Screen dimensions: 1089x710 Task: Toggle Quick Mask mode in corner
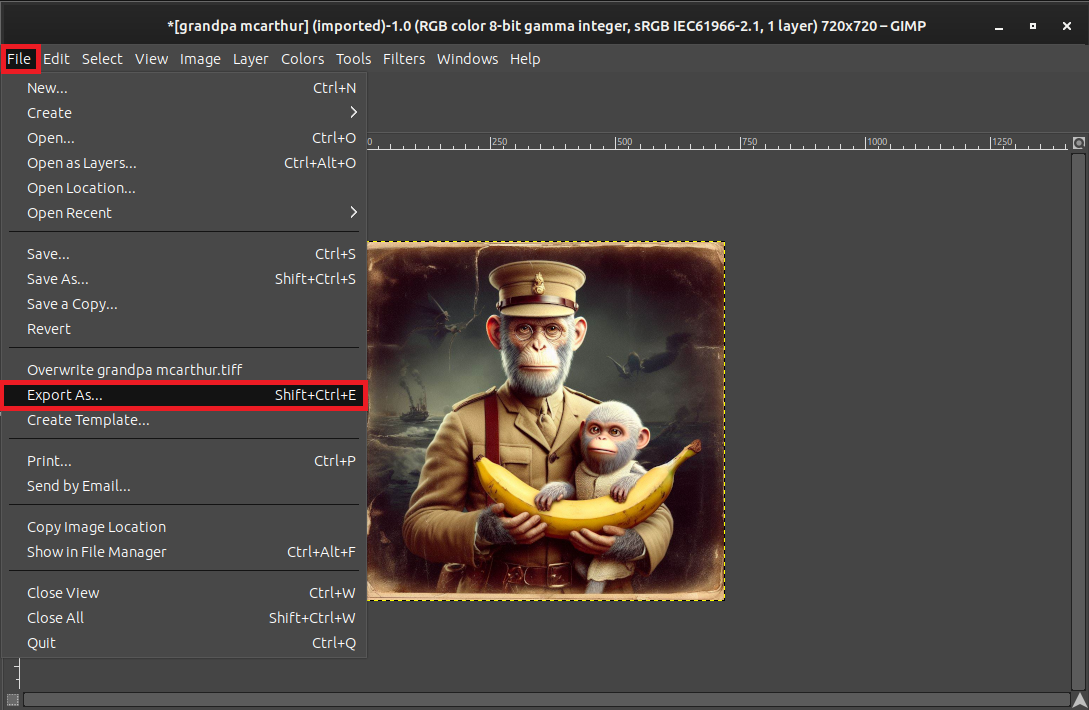(14, 697)
